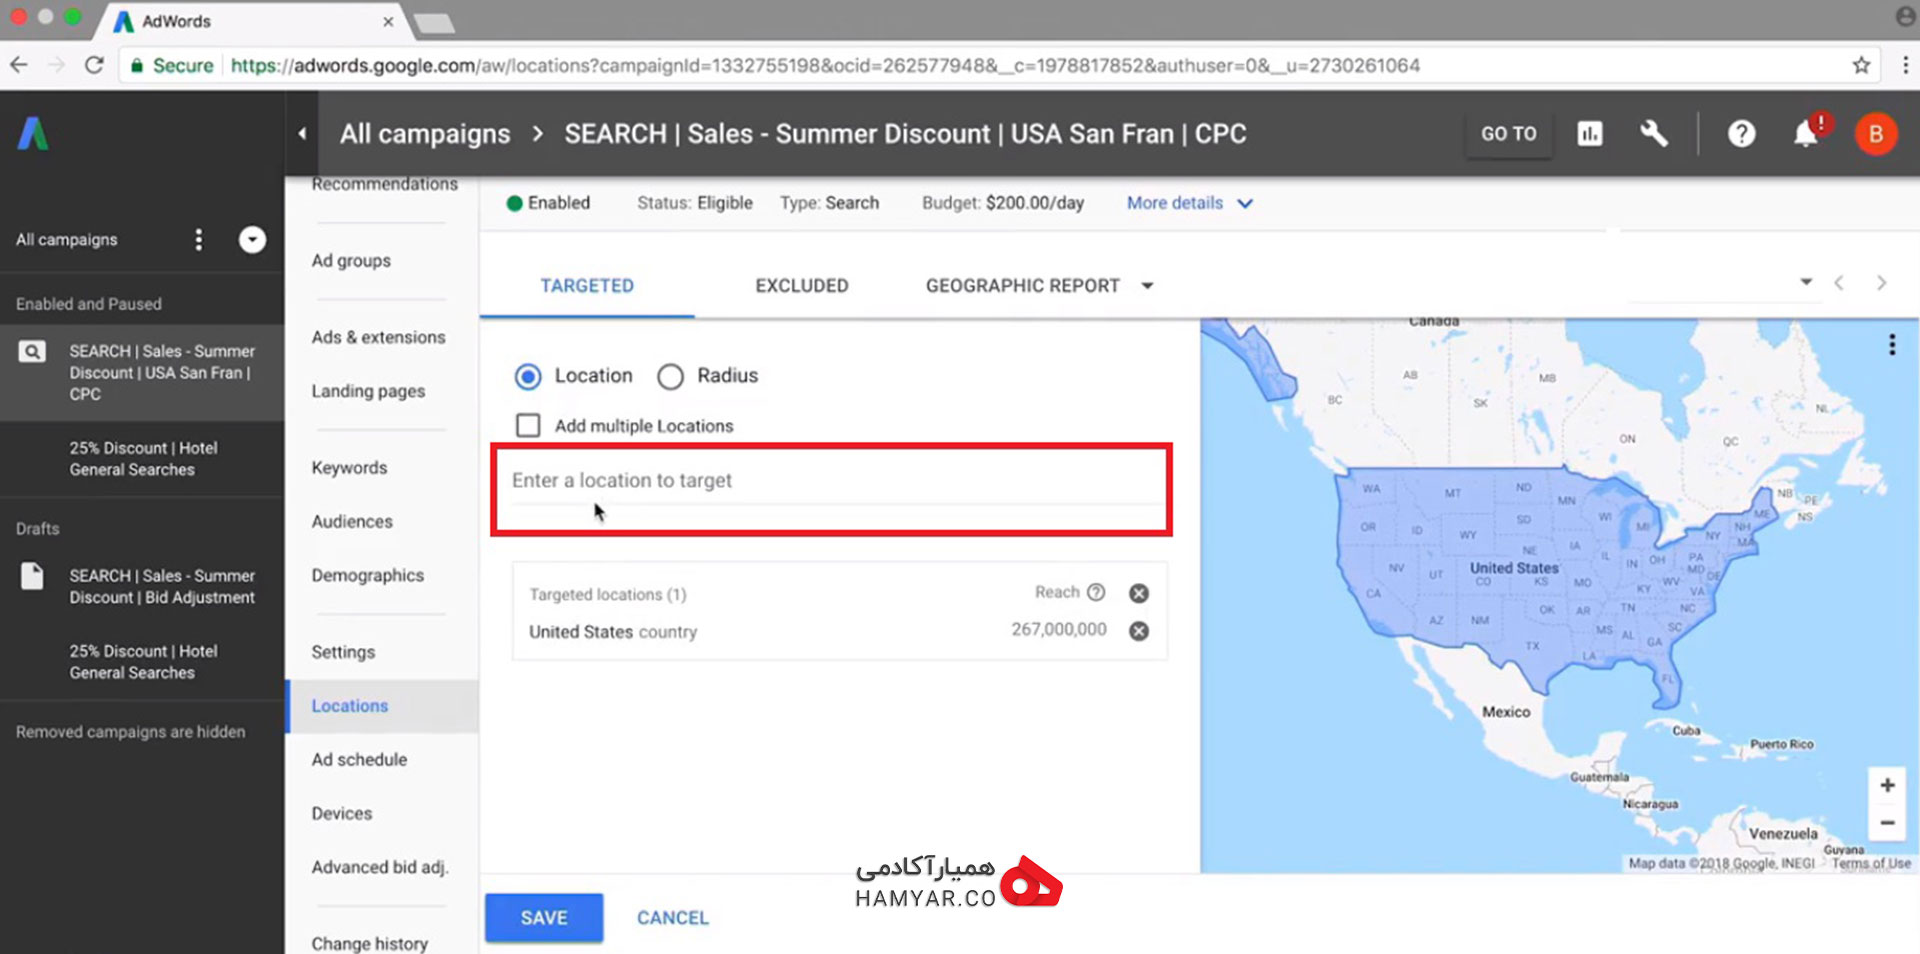Open the account avatar B
This screenshot has width=1920, height=954.
pos(1876,133)
